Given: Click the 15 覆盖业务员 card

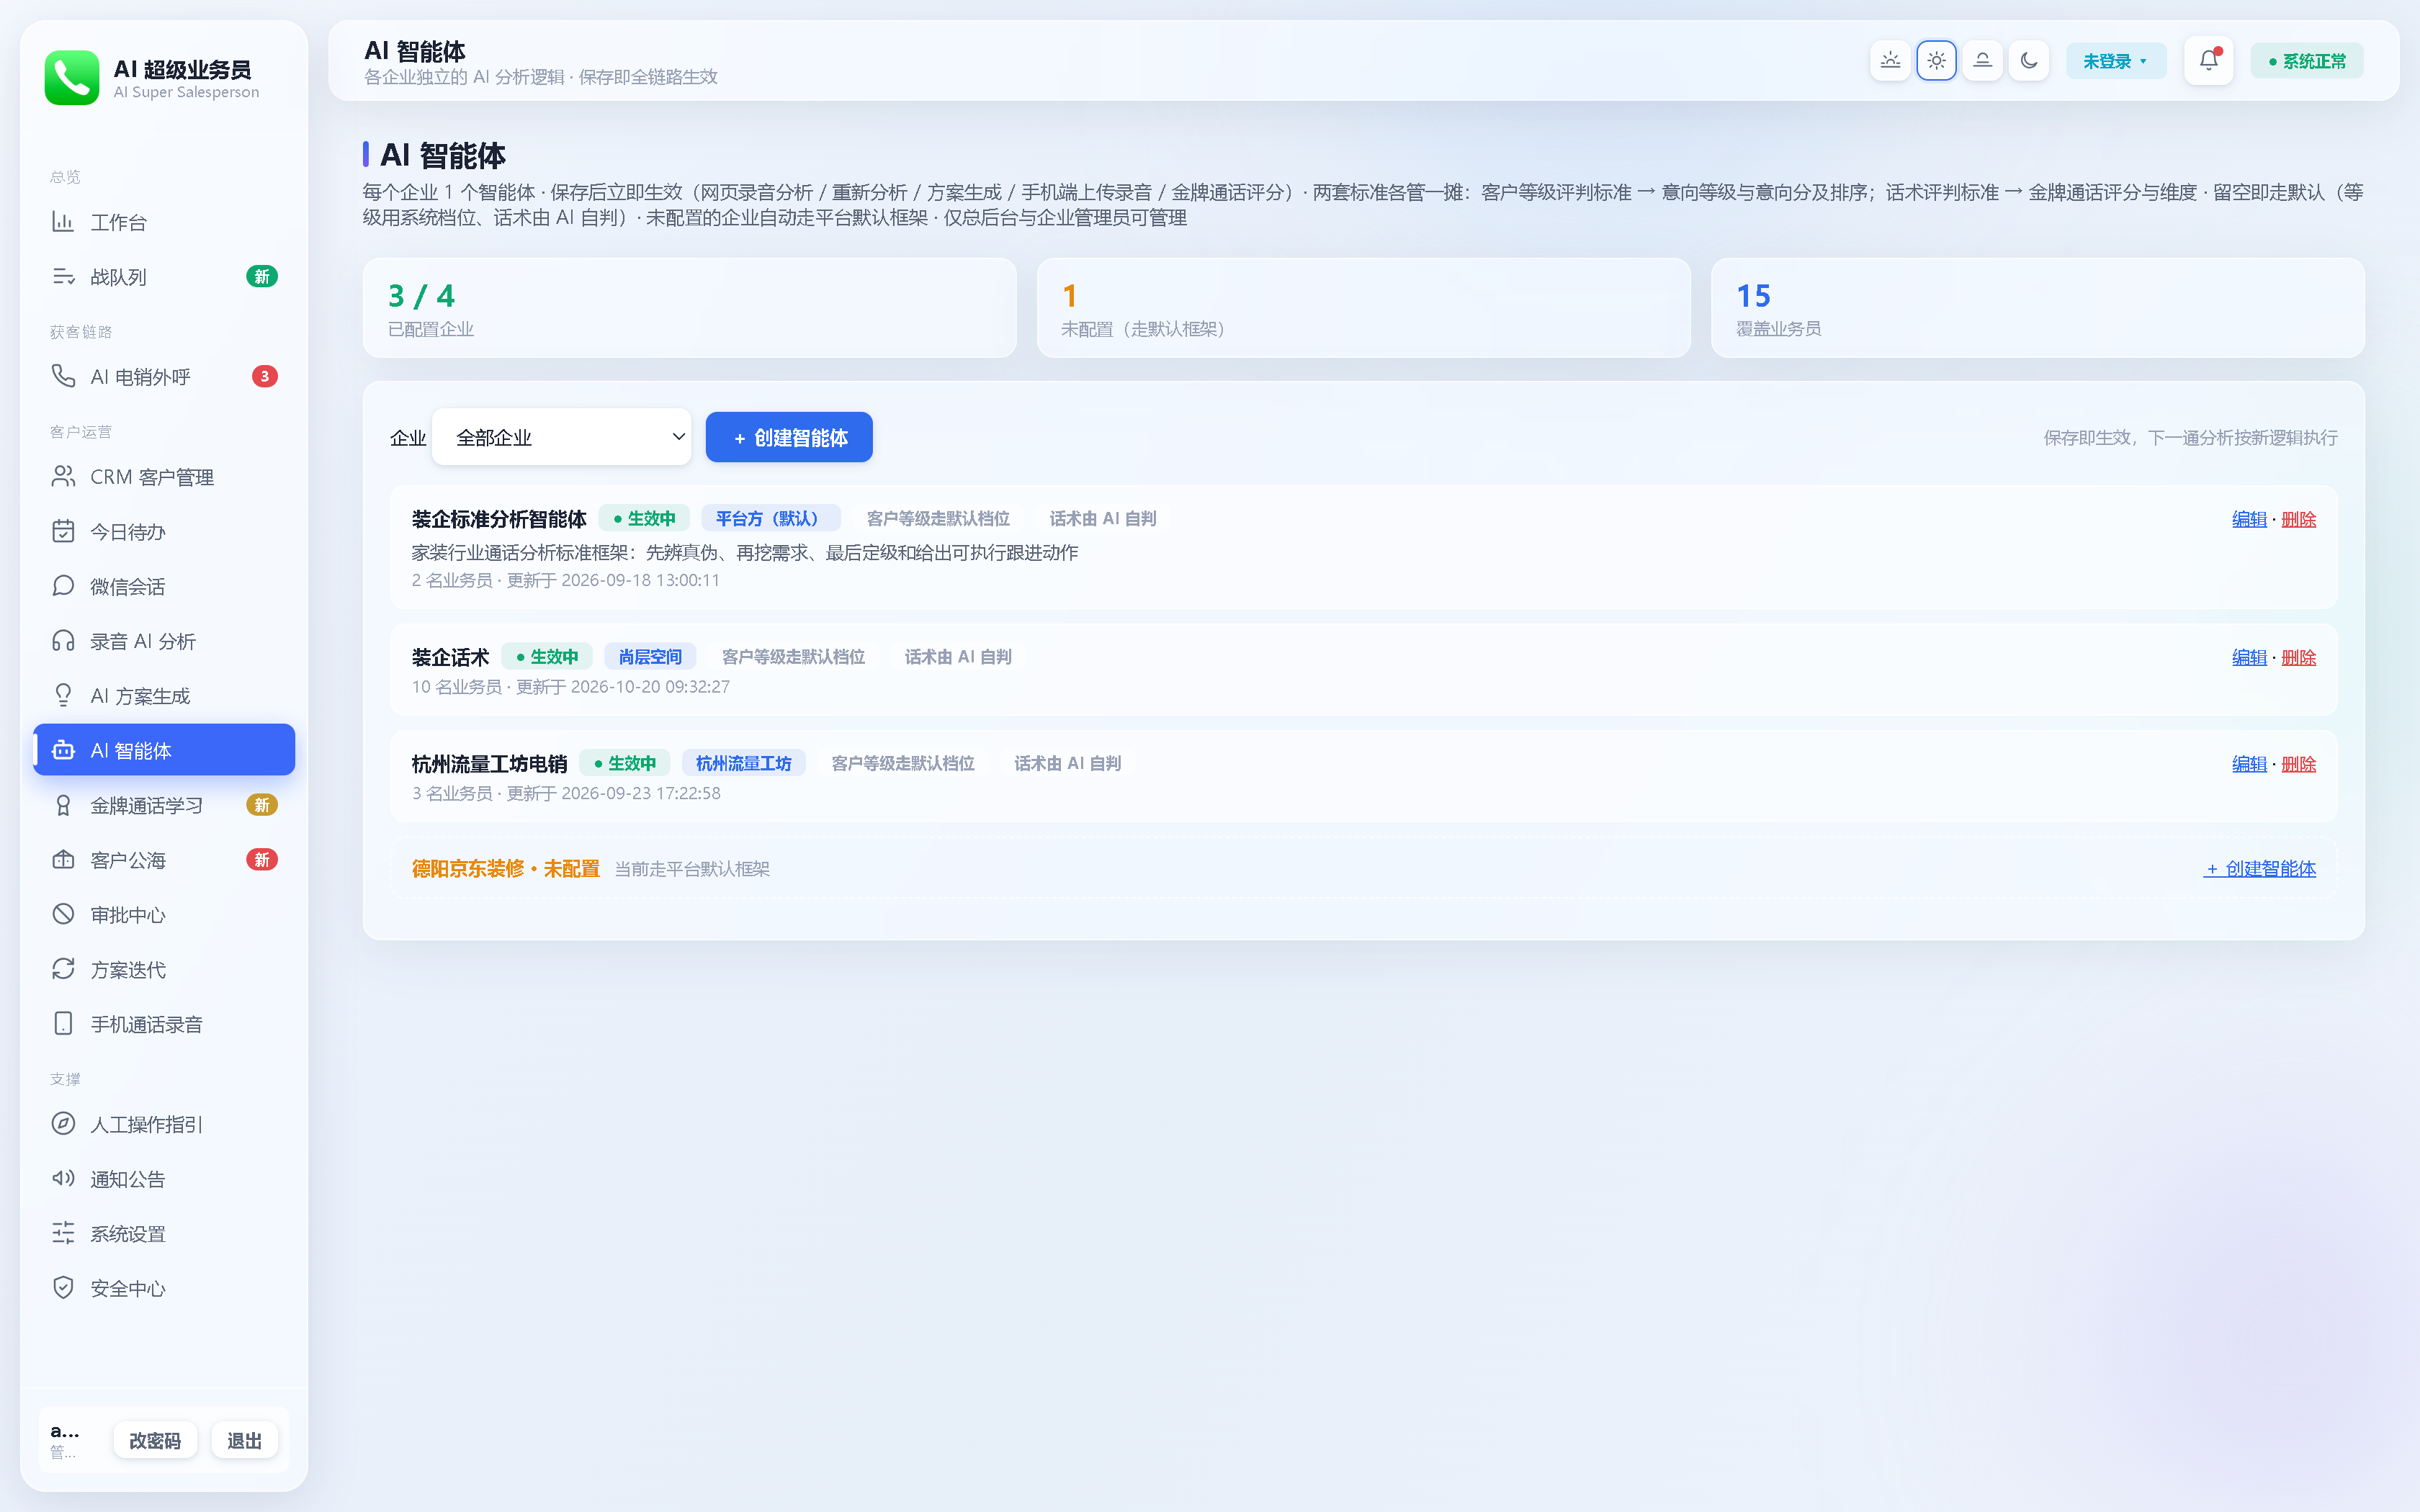Looking at the screenshot, I should pyautogui.click(x=2038, y=308).
